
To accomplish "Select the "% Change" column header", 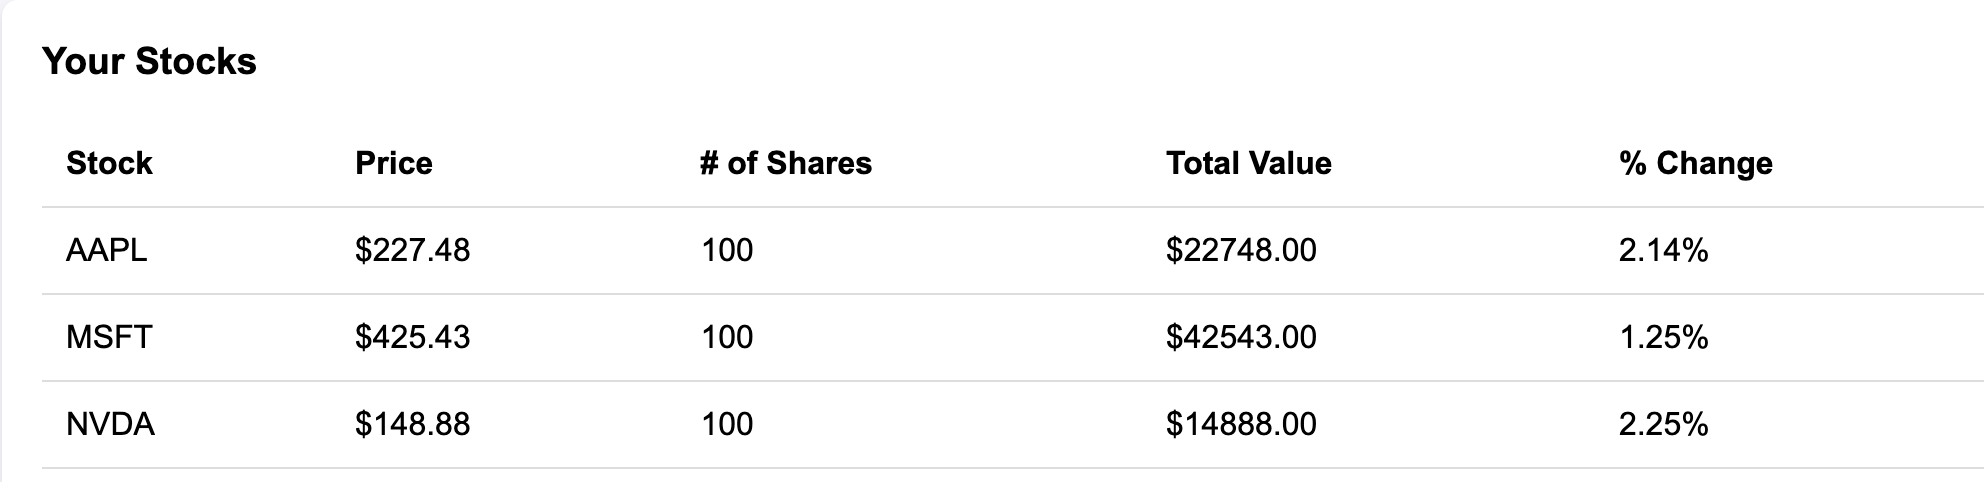I will point(1695,163).
